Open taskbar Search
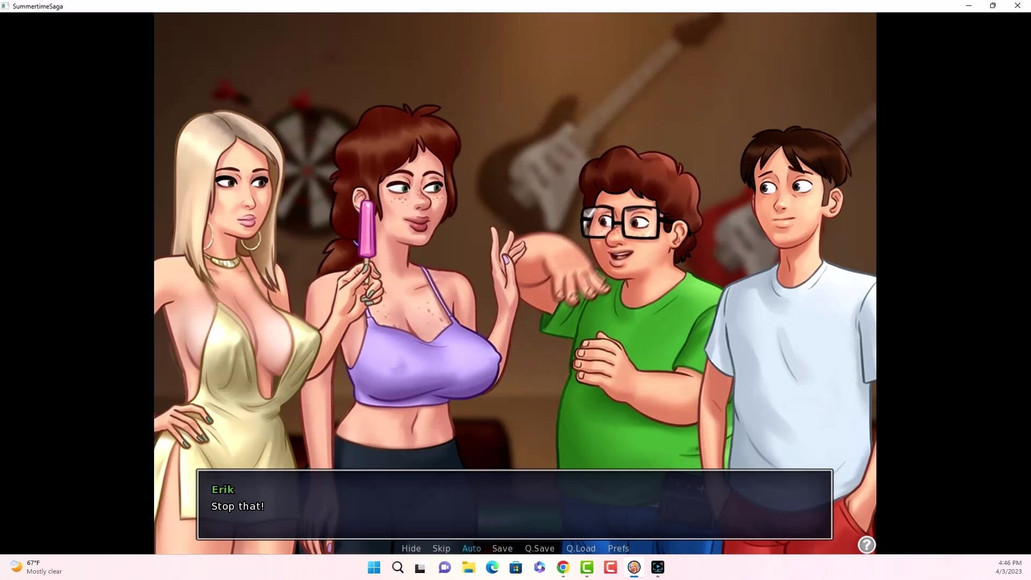 point(398,567)
